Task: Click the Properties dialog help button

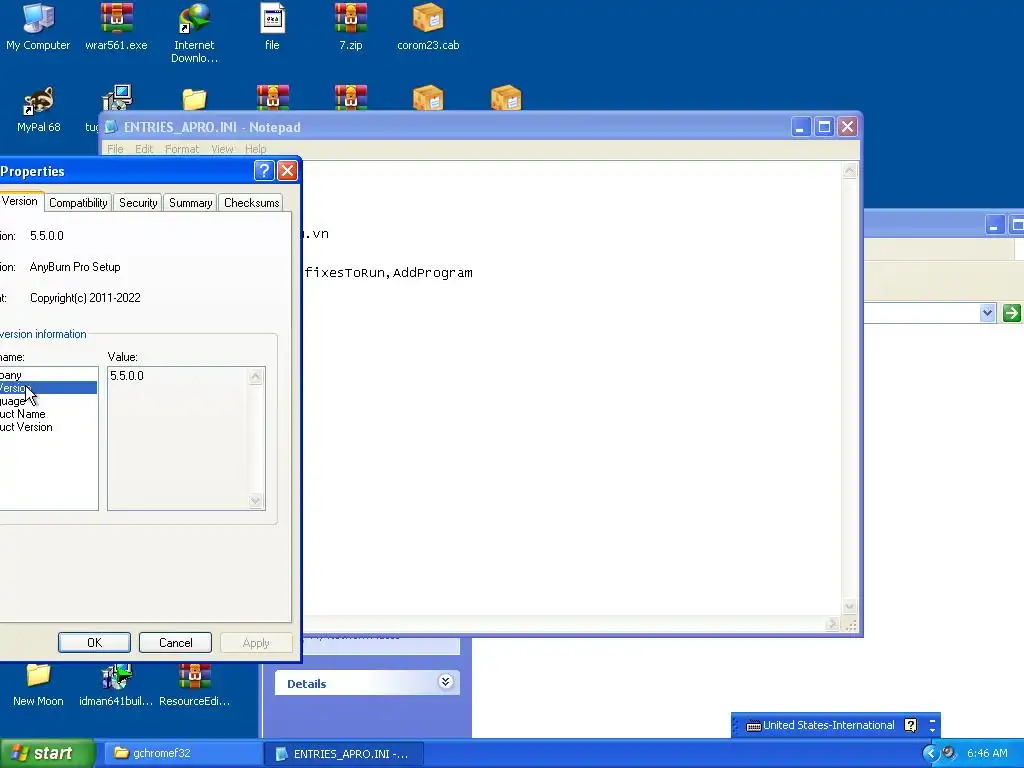Action: click(264, 171)
